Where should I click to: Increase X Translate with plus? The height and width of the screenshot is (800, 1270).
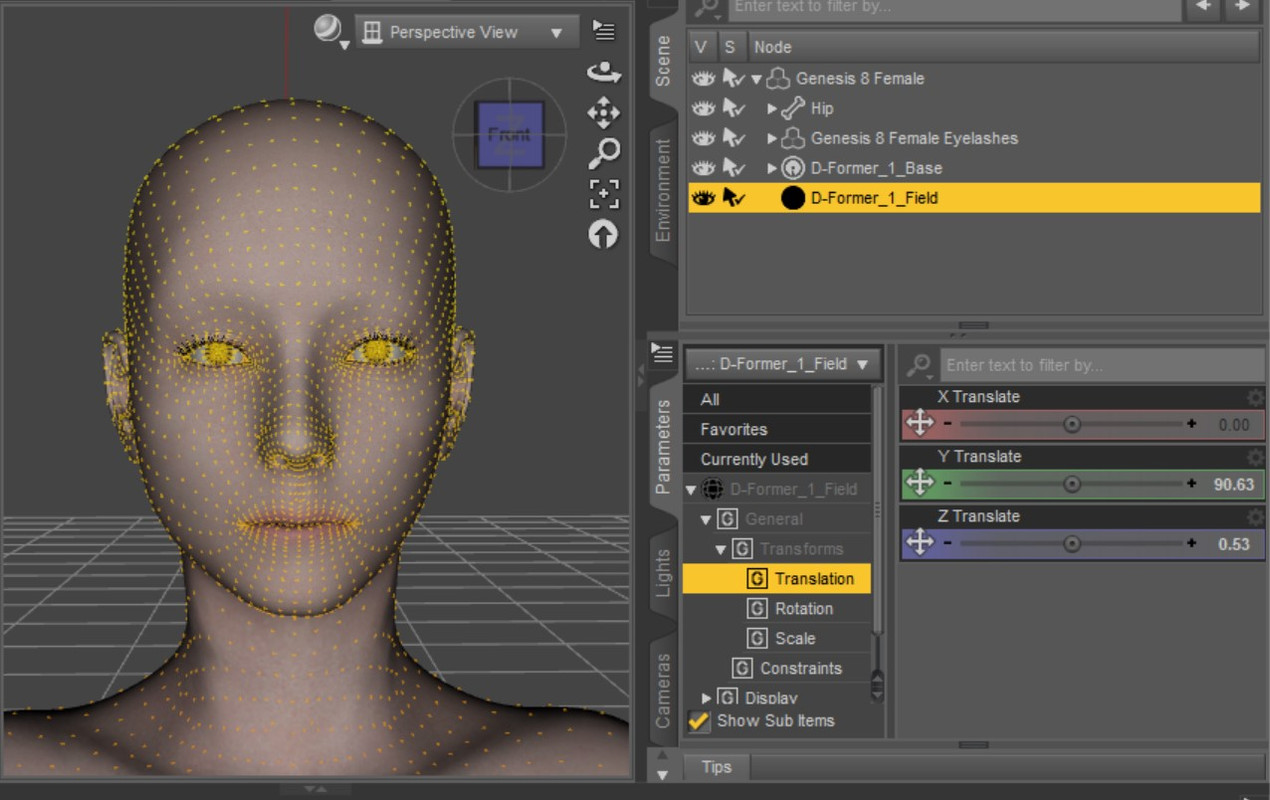click(x=1192, y=424)
